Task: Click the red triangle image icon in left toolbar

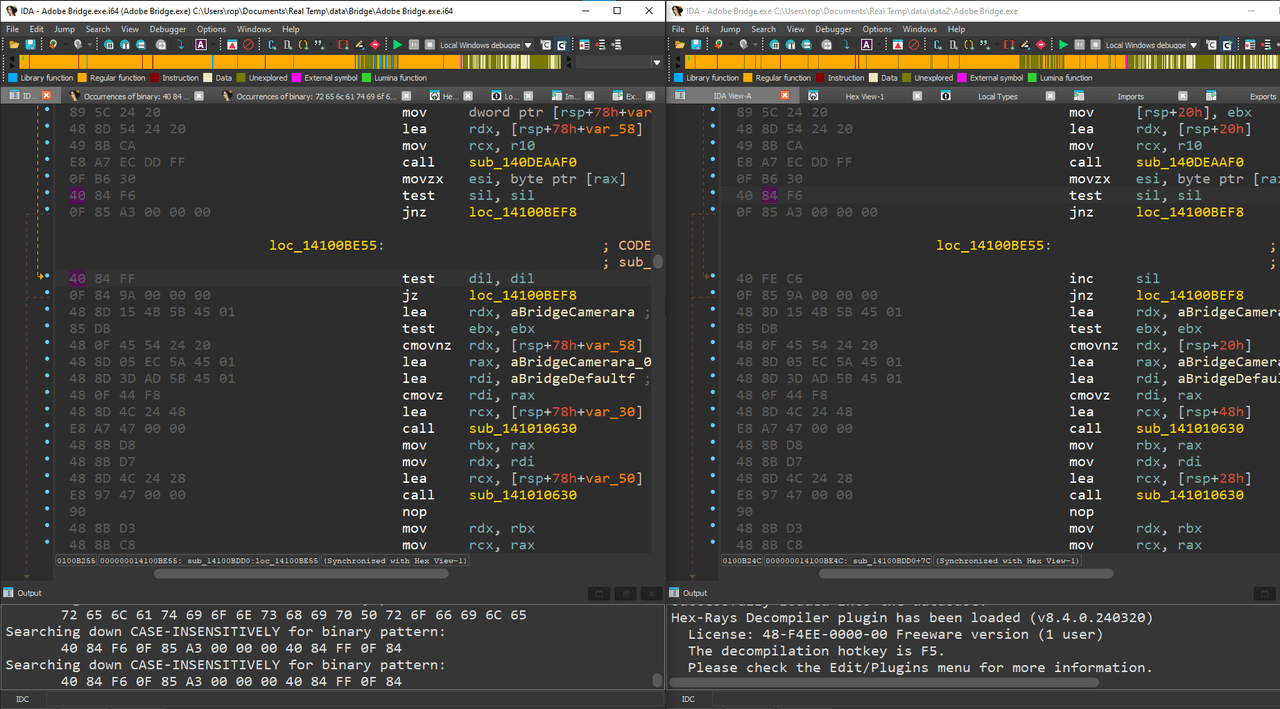Action: (x=232, y=45)
